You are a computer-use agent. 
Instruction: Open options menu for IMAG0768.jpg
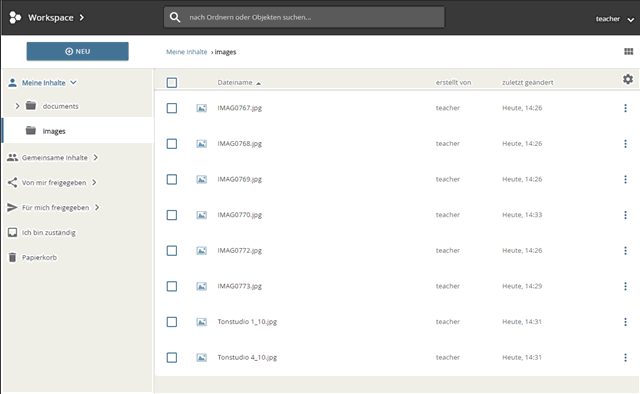click(625, 144)
